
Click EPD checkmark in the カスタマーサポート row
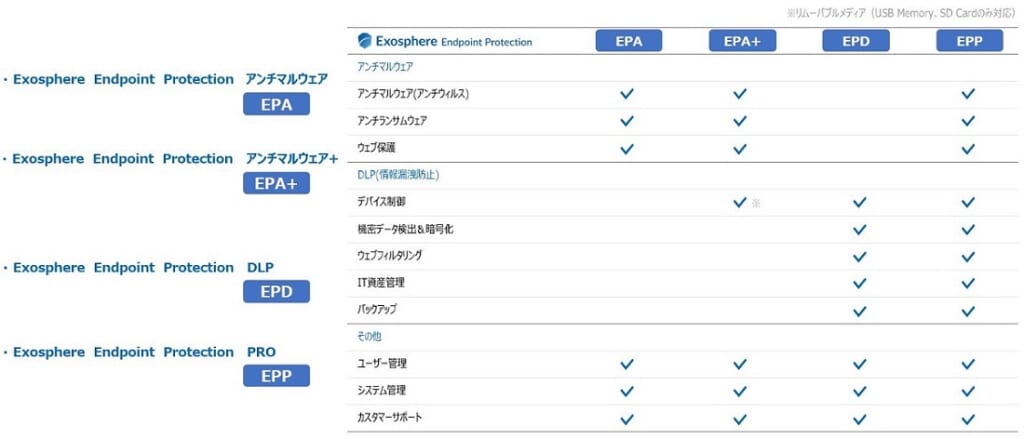[x=860, y=419]
